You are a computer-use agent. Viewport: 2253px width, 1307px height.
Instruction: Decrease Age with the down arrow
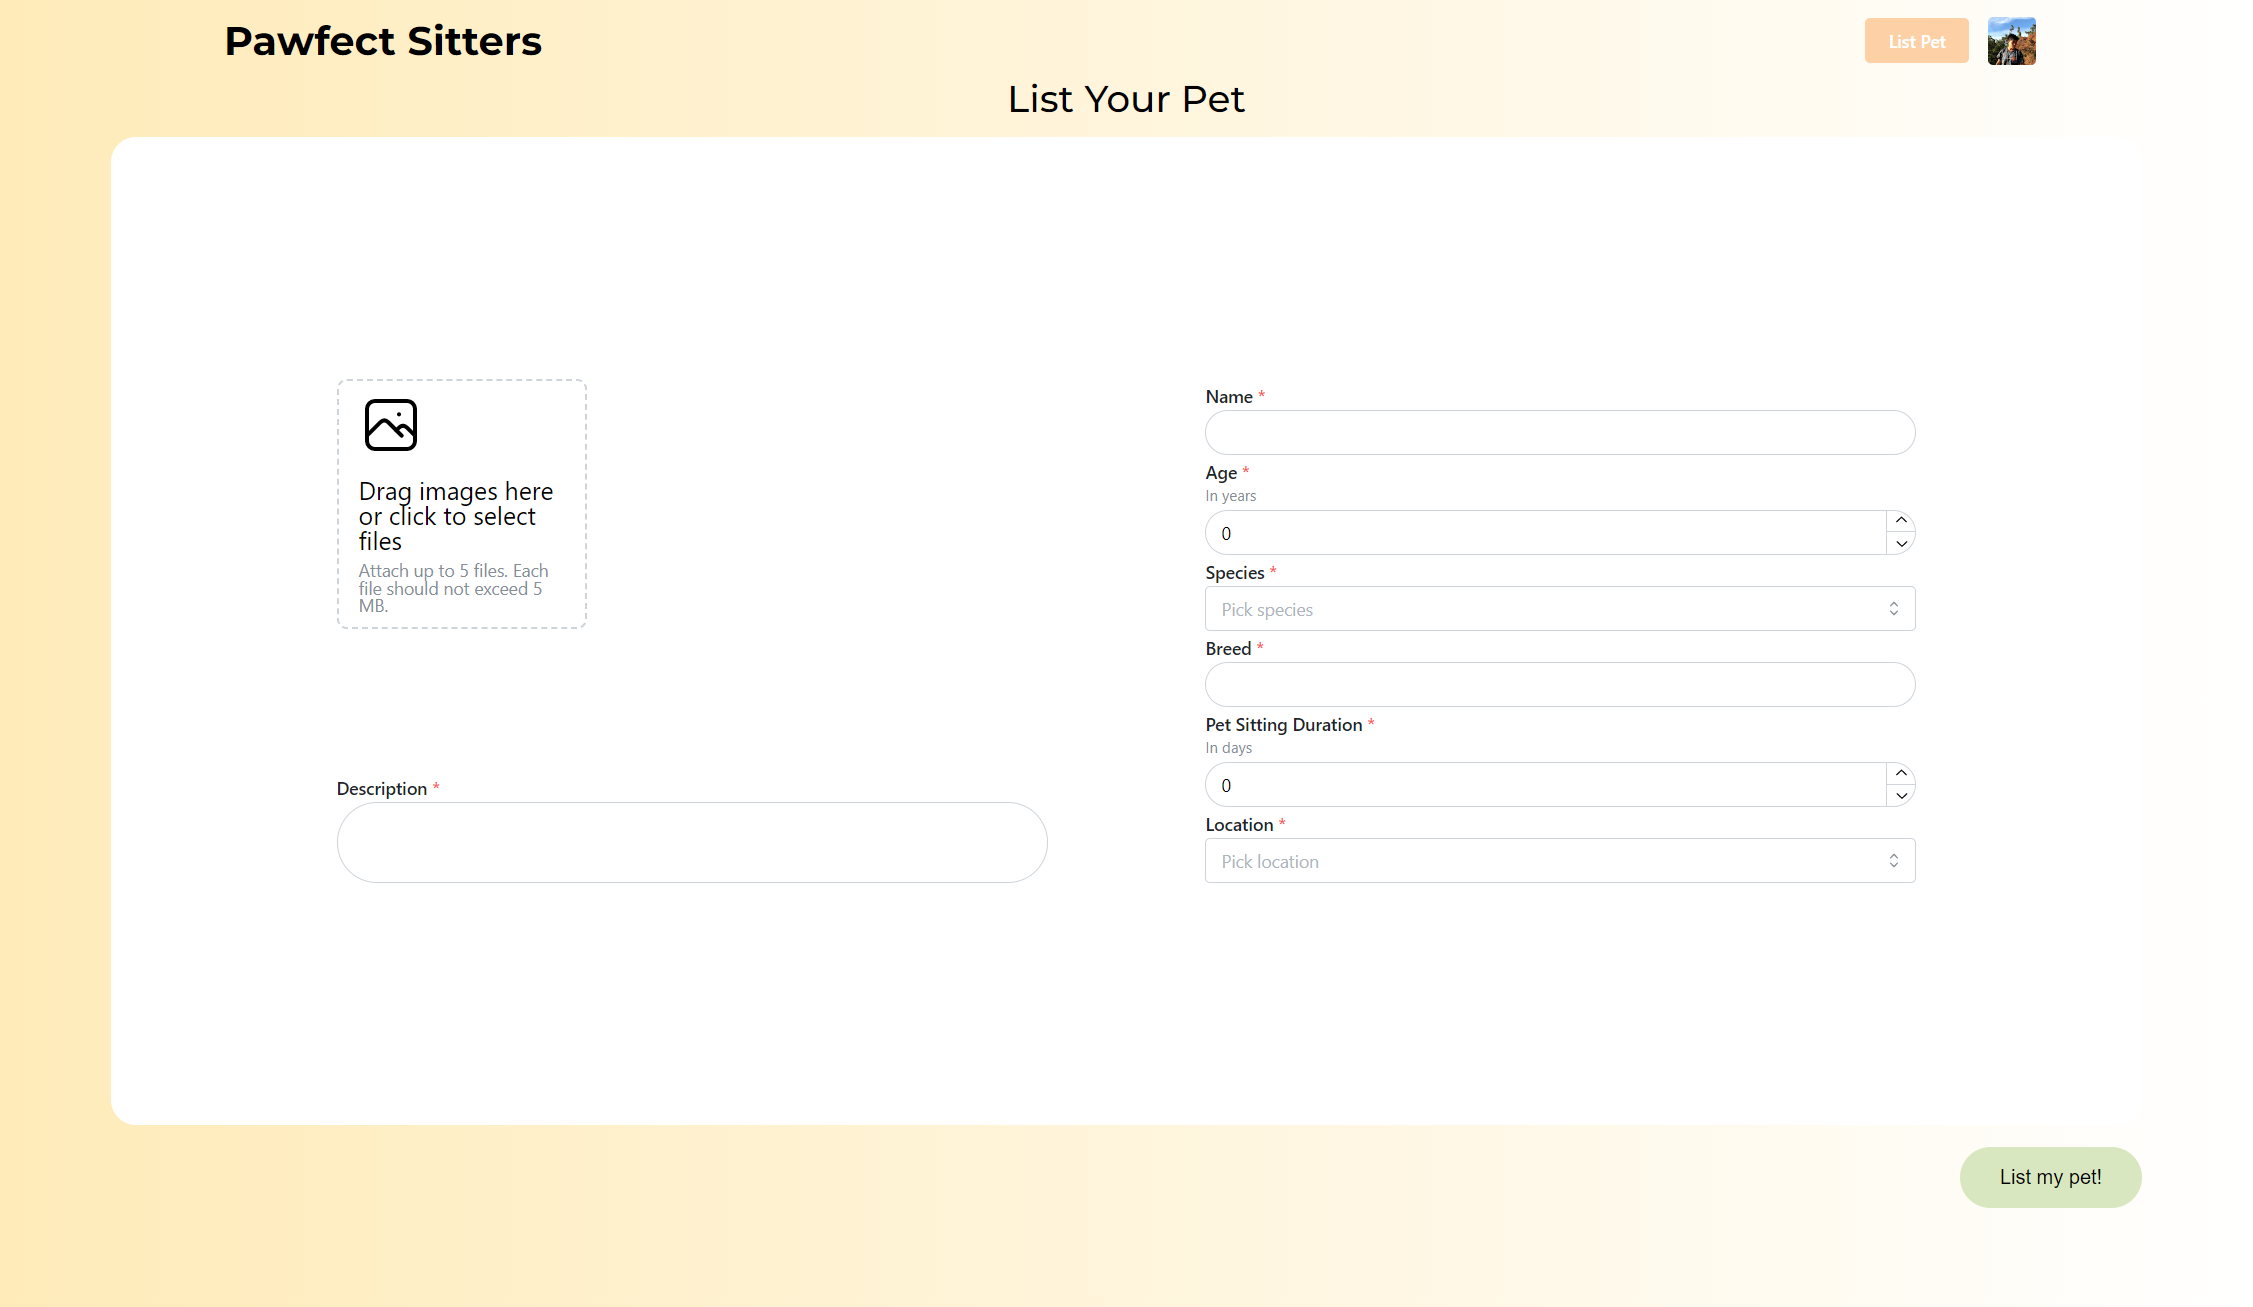(1901, 544)
